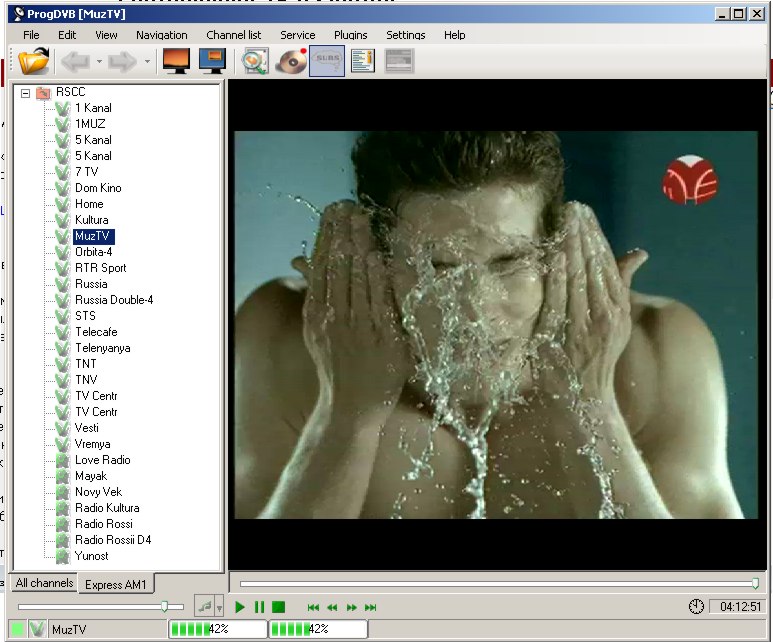773x642 pixels.
Task: Click the blue-screen monitor toolbar icon
Action: pyautogui.click(x=212, y=62)
